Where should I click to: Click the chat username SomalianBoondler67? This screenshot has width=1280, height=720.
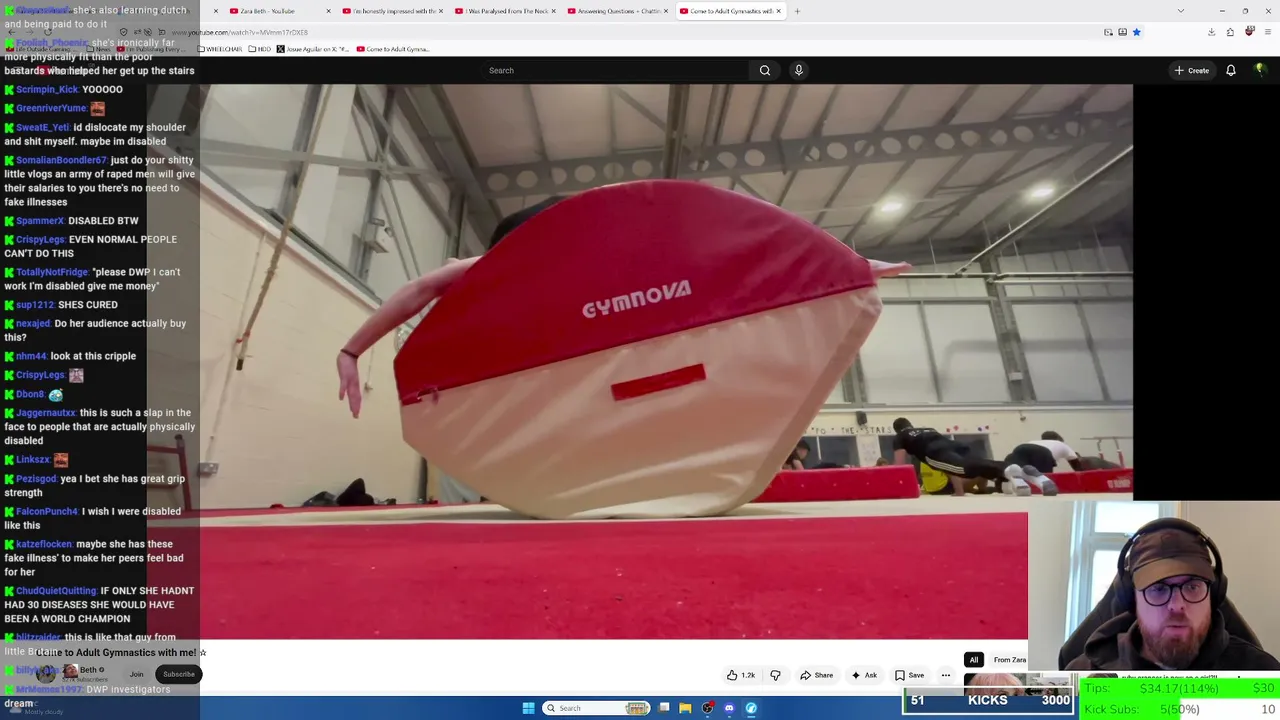click(x=61, y=160)
